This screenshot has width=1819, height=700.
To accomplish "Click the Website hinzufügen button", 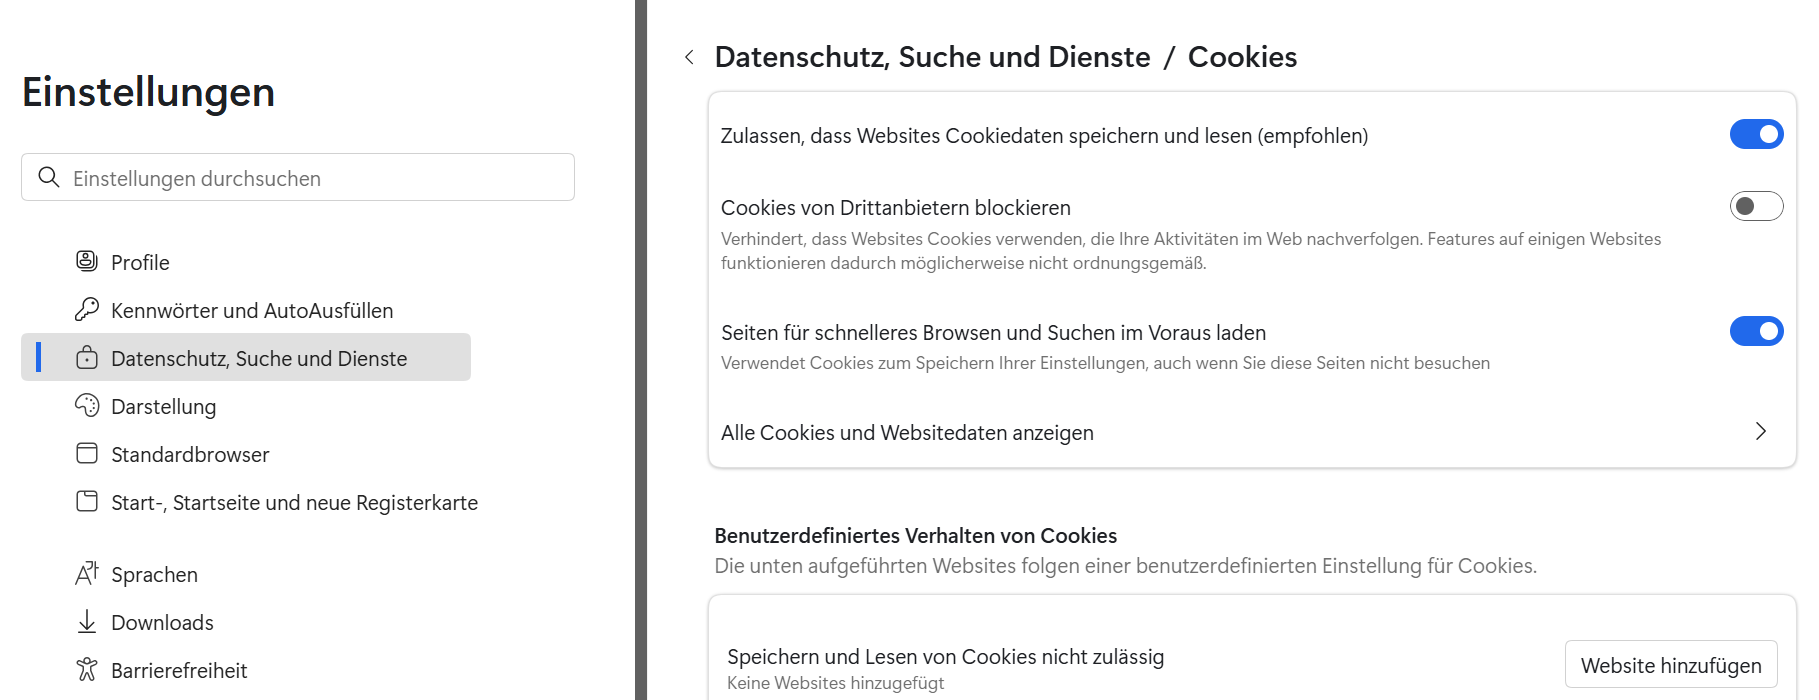I will (1671, 665).
